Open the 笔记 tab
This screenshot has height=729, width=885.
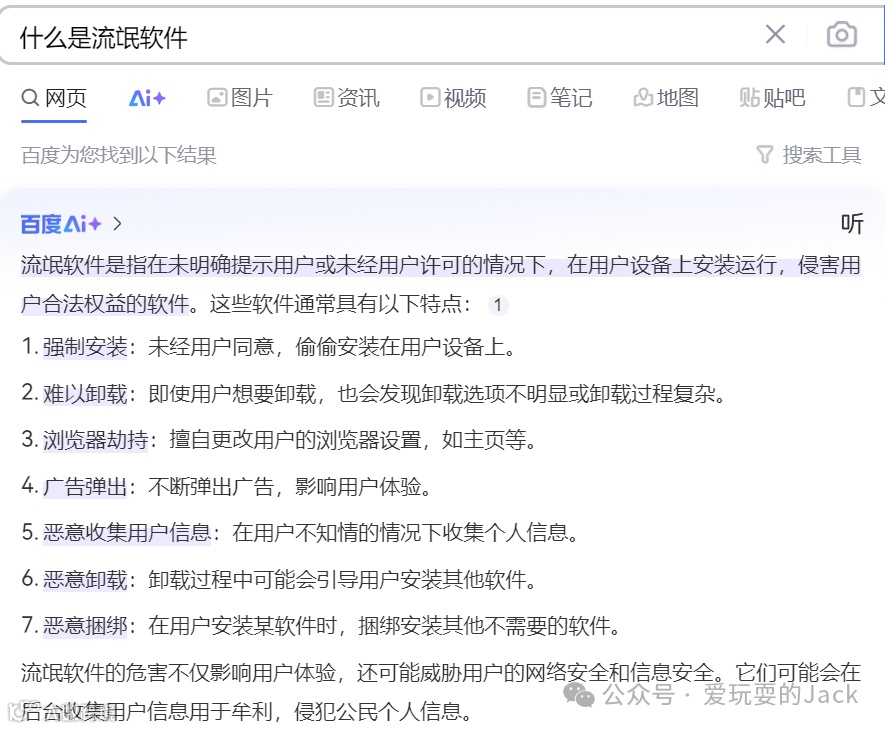click(560, 98)
